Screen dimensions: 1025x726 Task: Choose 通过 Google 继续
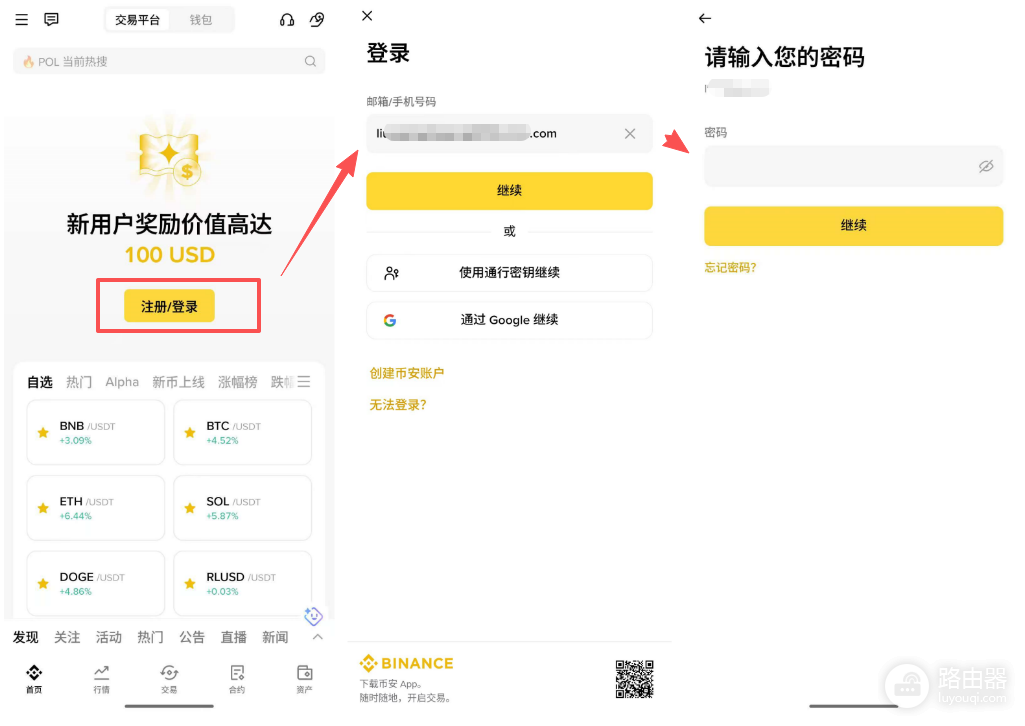(509, 320)
